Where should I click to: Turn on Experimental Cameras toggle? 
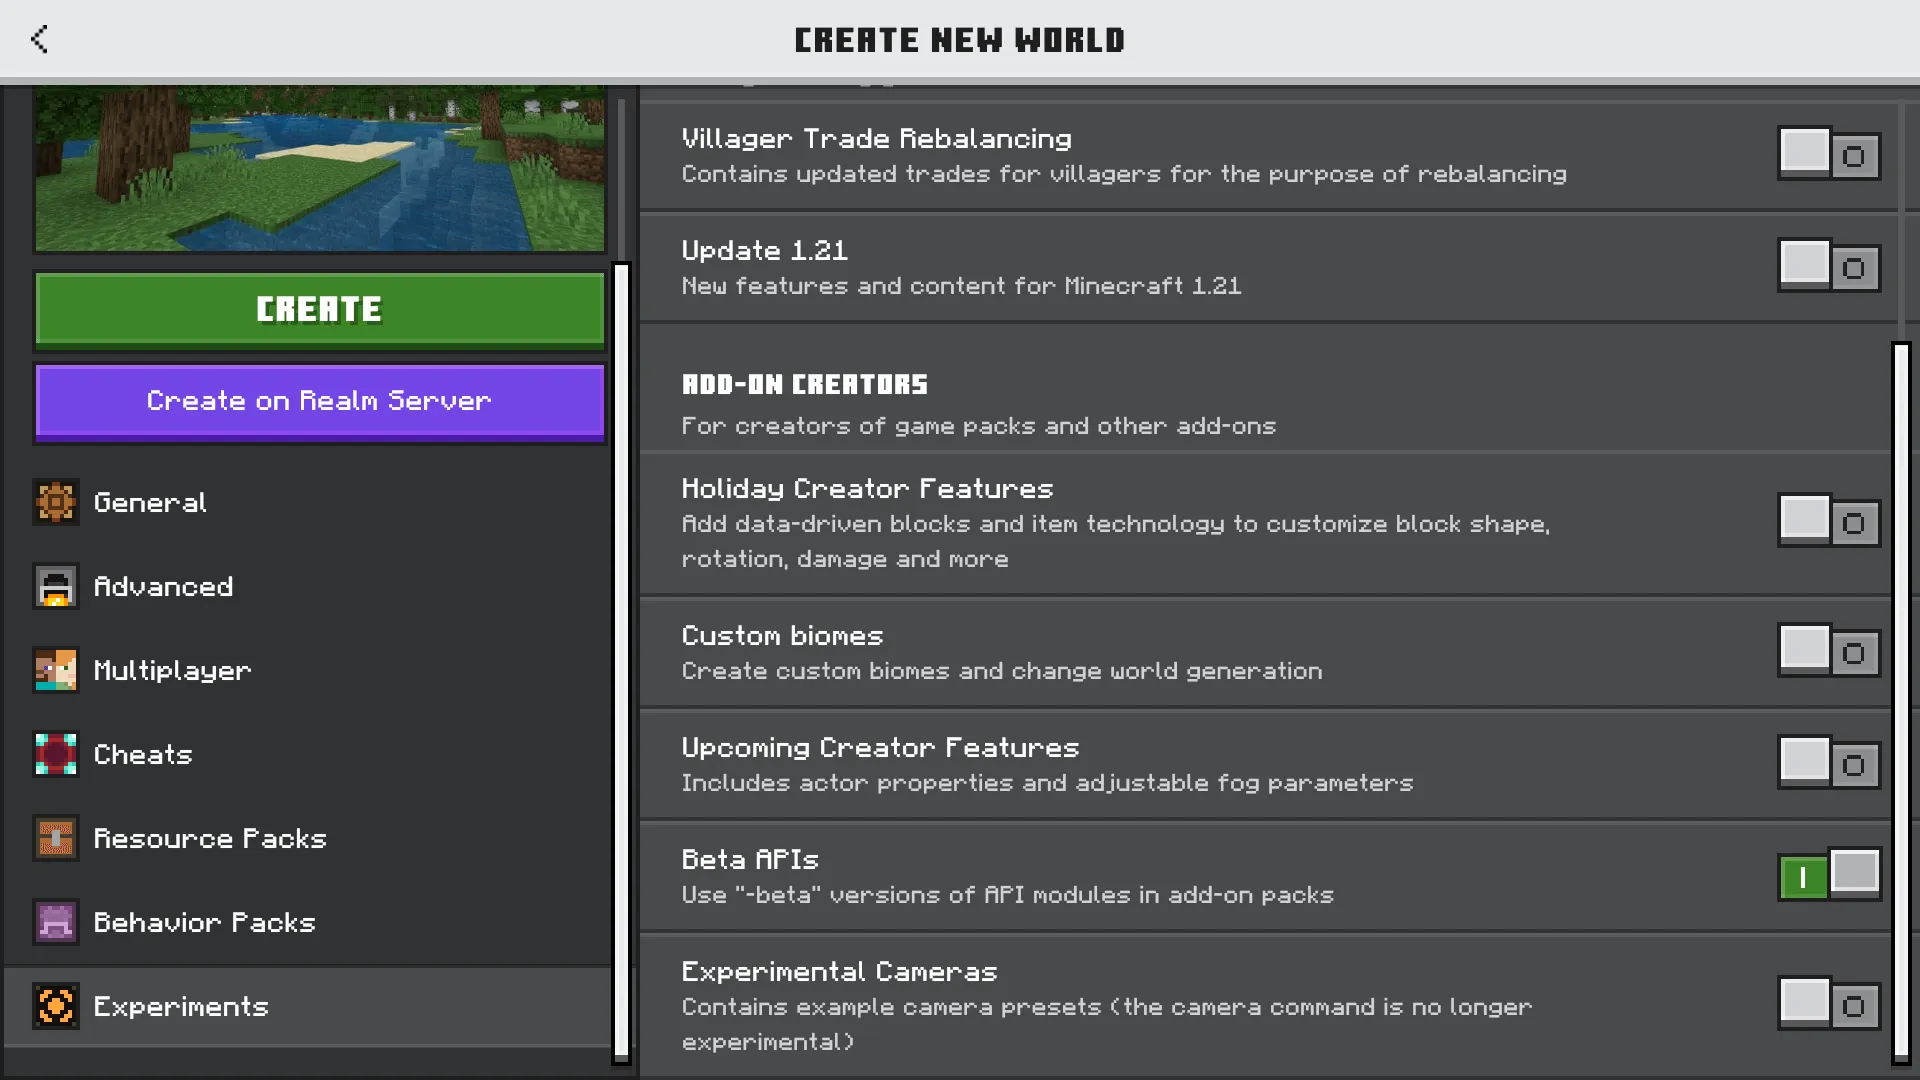[1829, 1003]
